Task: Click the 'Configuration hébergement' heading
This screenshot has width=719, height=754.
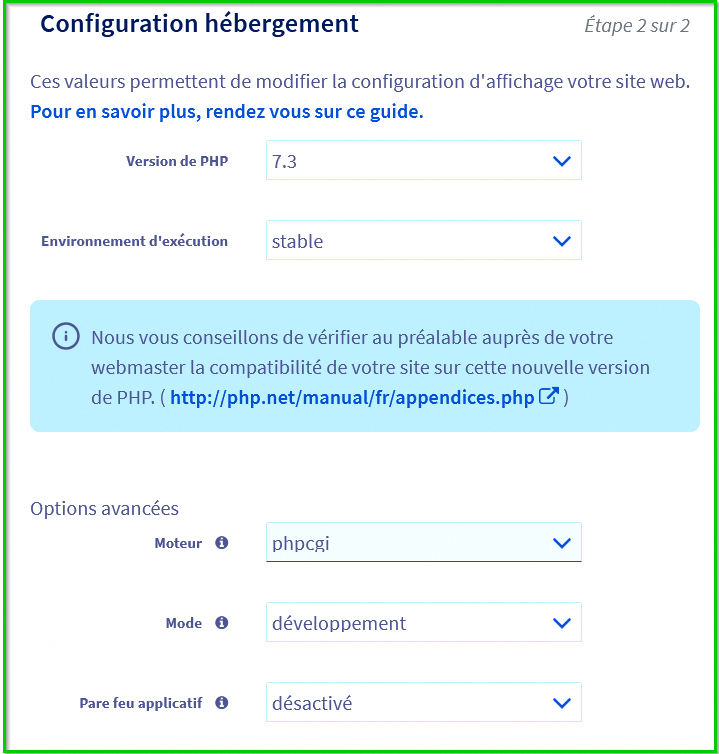Action: (x=199, y=25)
